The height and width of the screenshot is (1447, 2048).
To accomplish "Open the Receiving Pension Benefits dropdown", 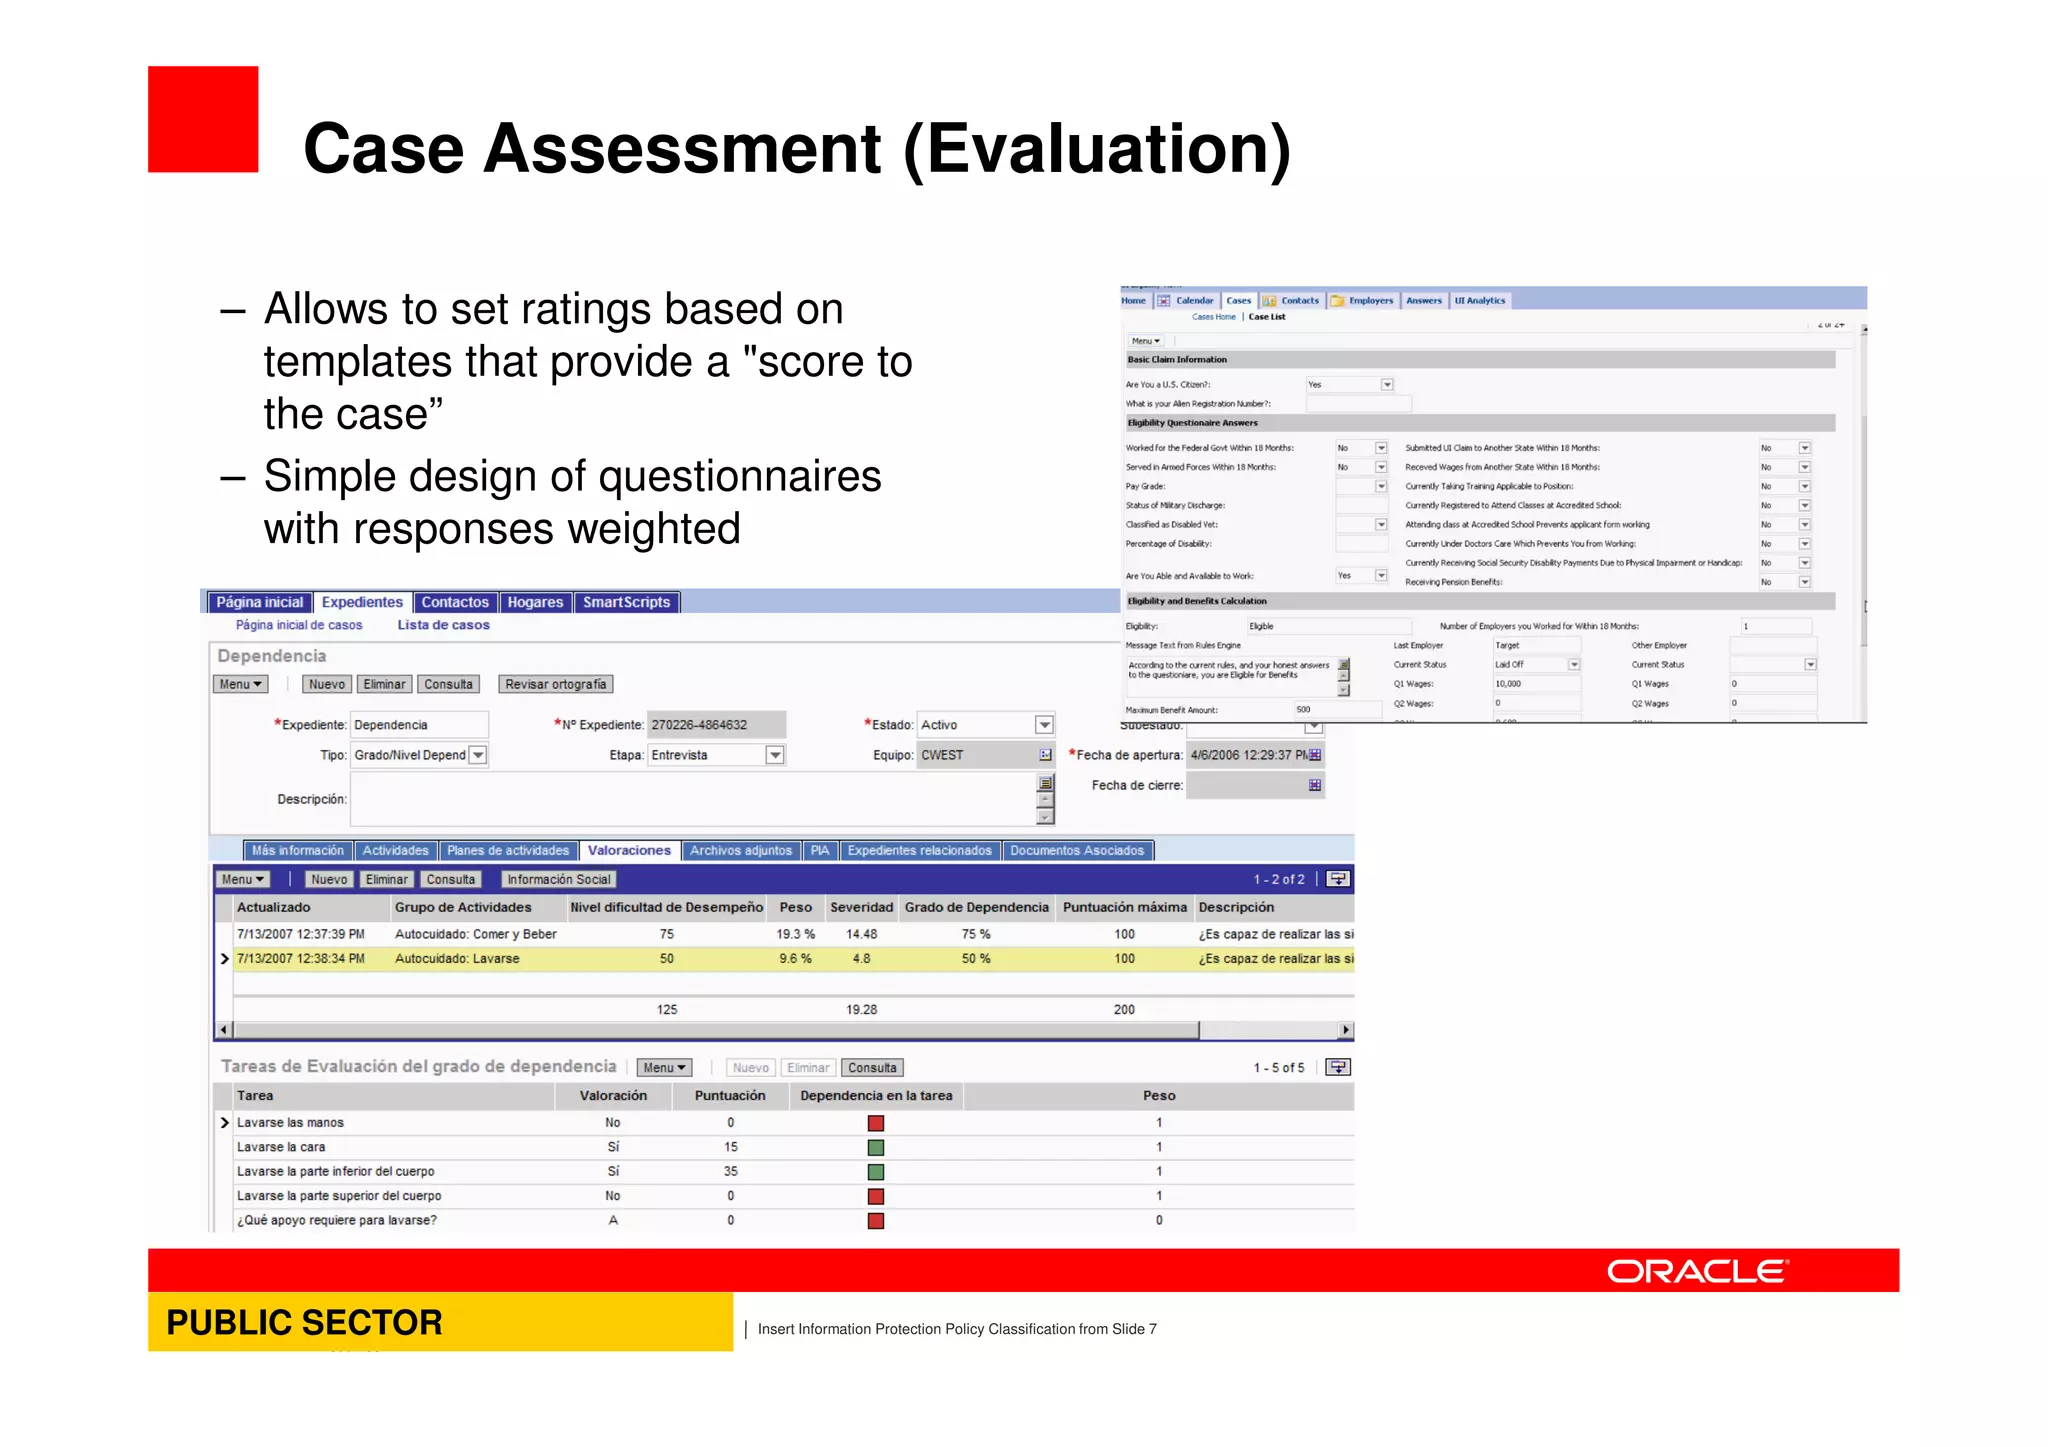I will (1805, 582).
